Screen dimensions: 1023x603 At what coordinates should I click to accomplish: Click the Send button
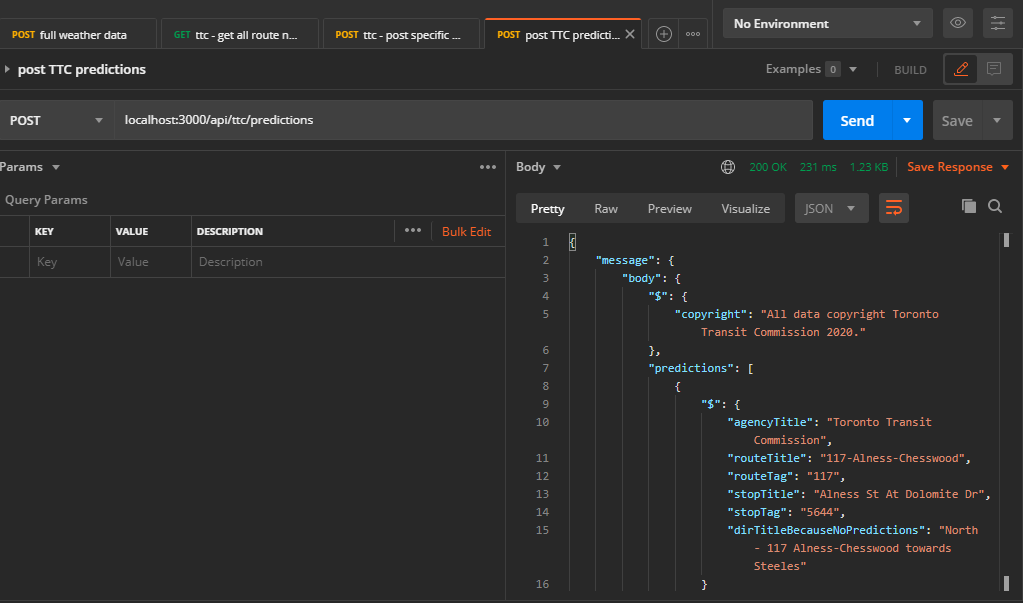(857, 120)
